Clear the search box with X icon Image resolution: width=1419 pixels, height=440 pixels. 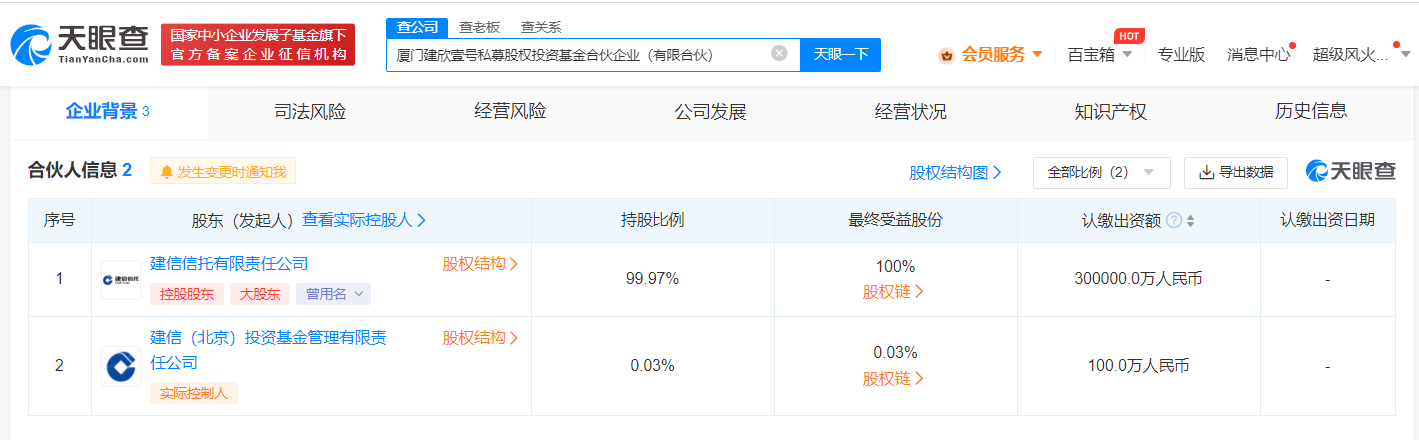779,53
